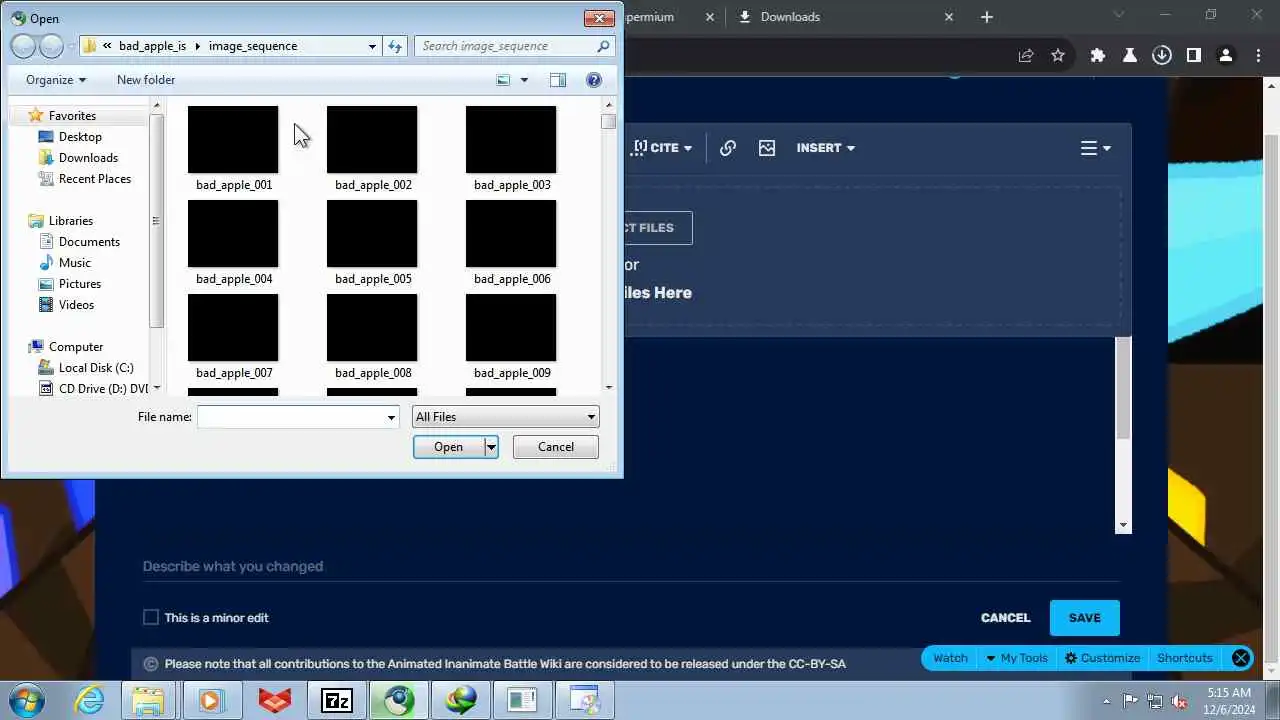Screen dimensions: 1280x720
Task: Click New folder in dialog toolbar
Action: tap(146, 80)
